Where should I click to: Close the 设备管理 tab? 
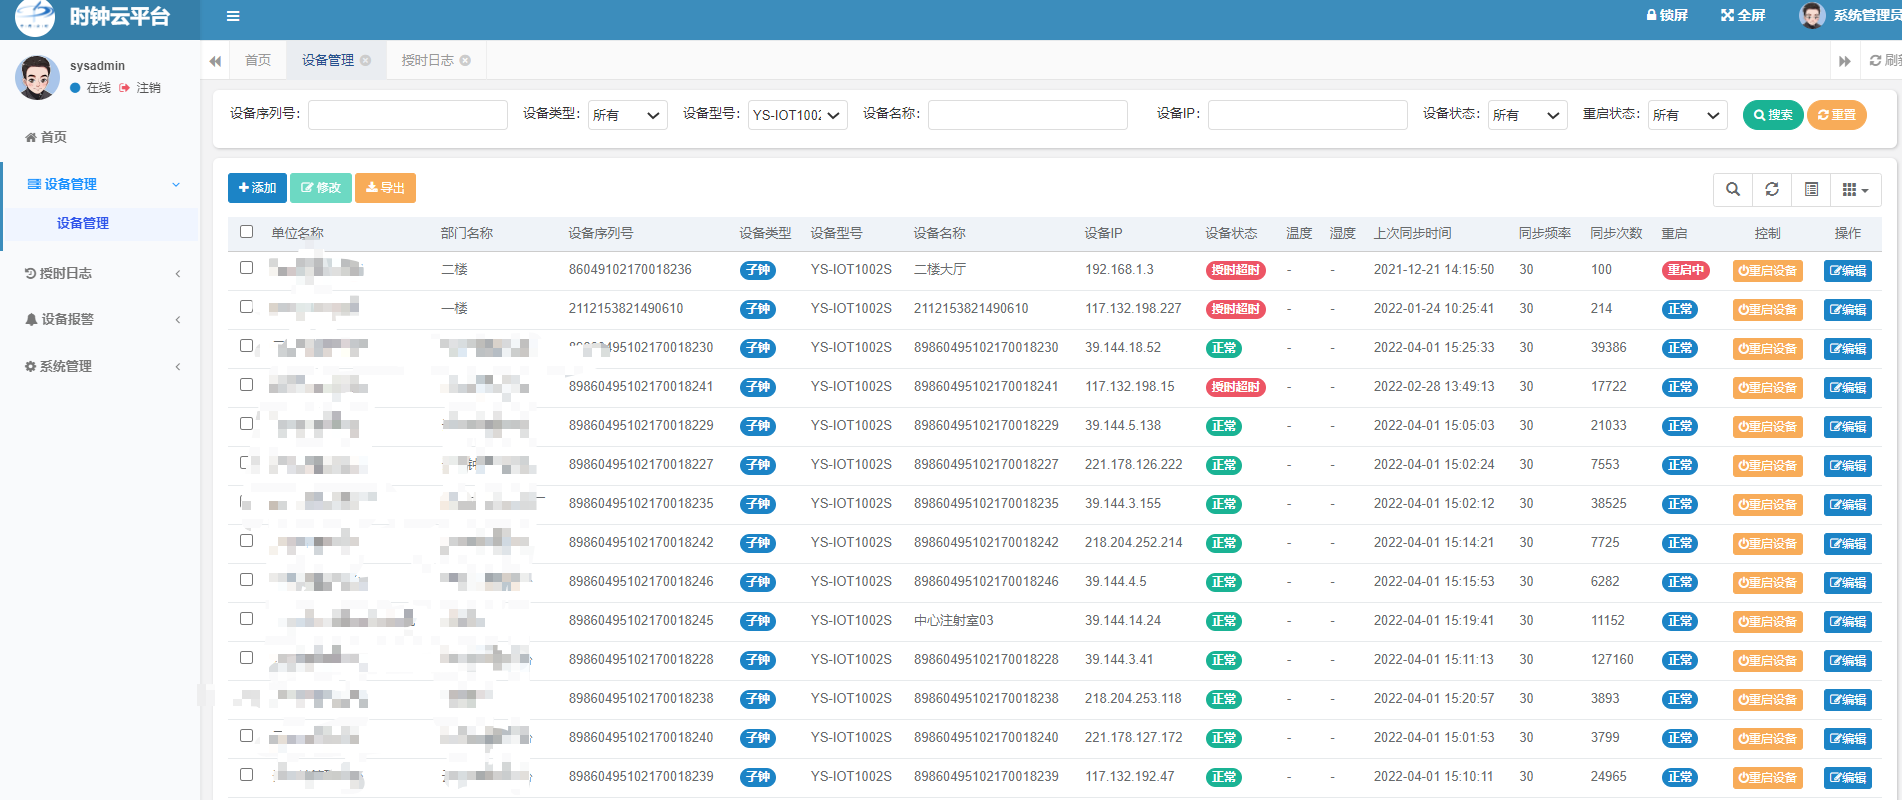[x=366, y=60]
